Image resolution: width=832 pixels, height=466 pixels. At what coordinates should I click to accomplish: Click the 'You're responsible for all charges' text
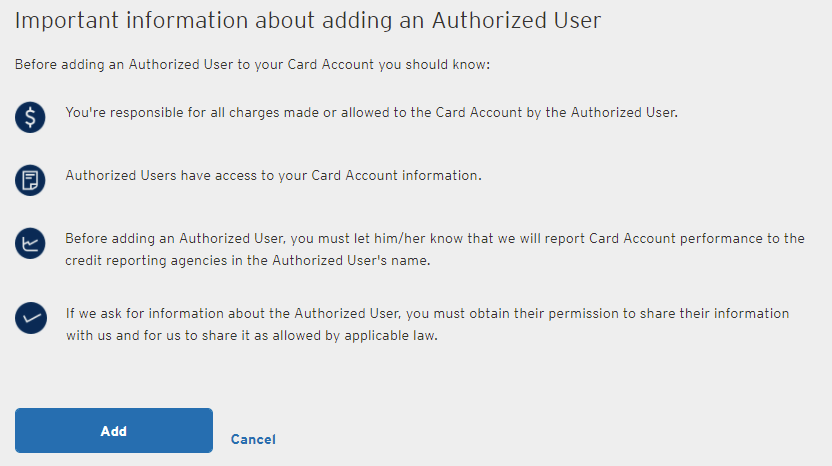[371, 113]
